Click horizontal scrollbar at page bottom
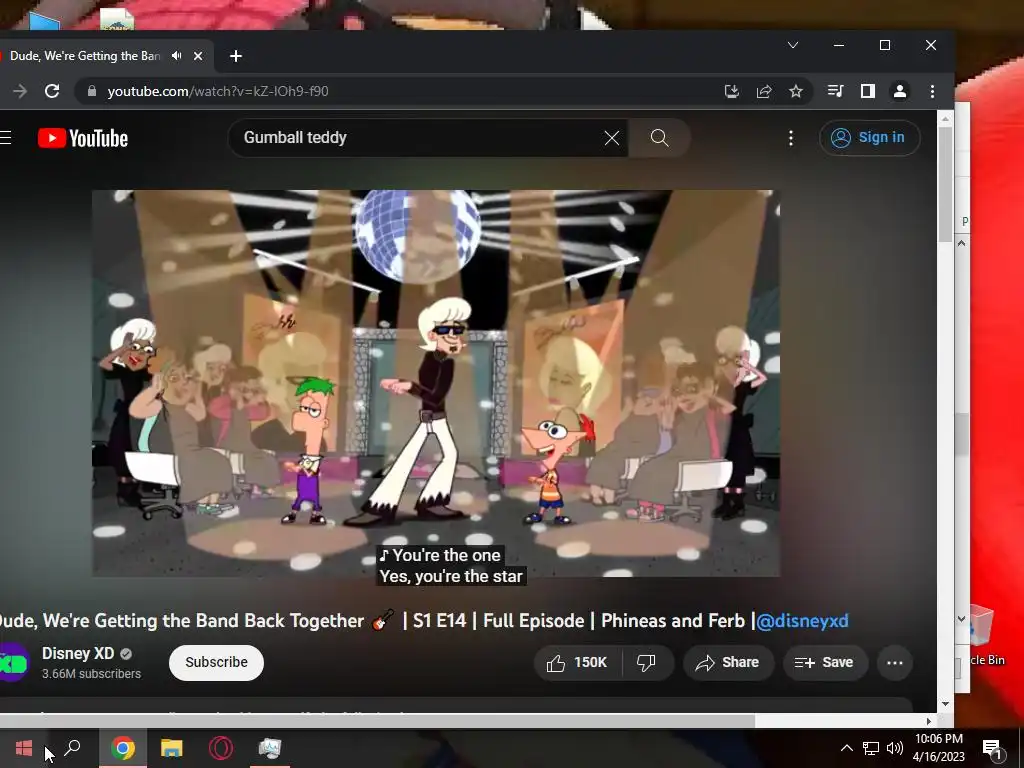The image size is (1024, 768). 377,721
